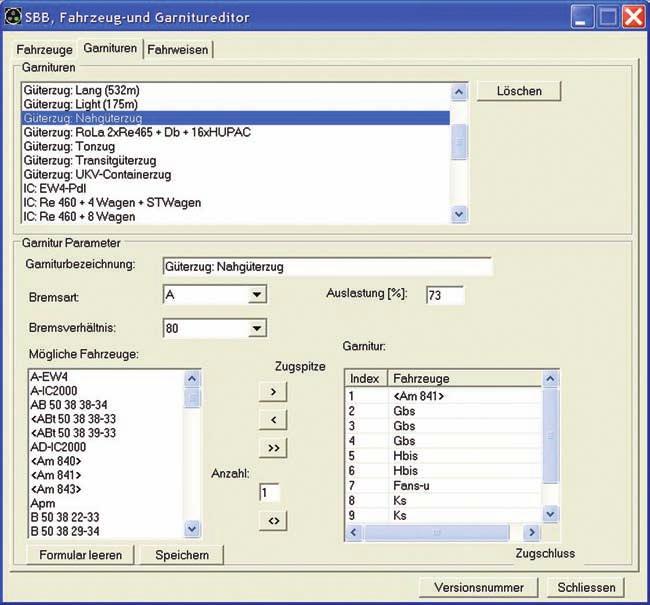Click the Garnituren list scrollbar thumb
The width and height of the screenshot is (650, 605).
(x=459, y=142)
